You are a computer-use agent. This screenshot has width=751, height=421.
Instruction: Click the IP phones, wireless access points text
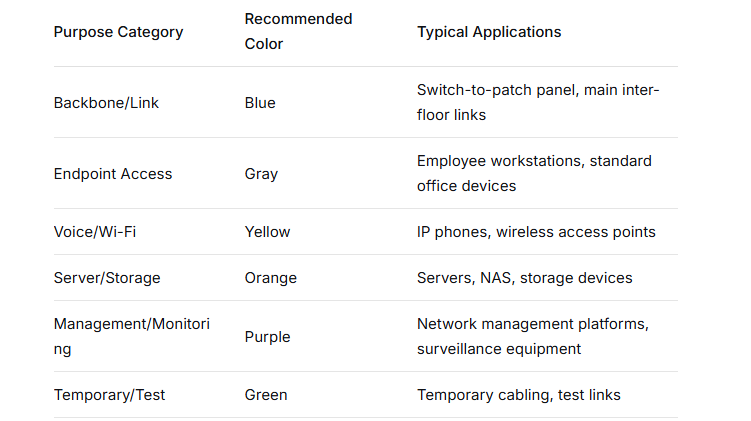click(x=536, y=232)
